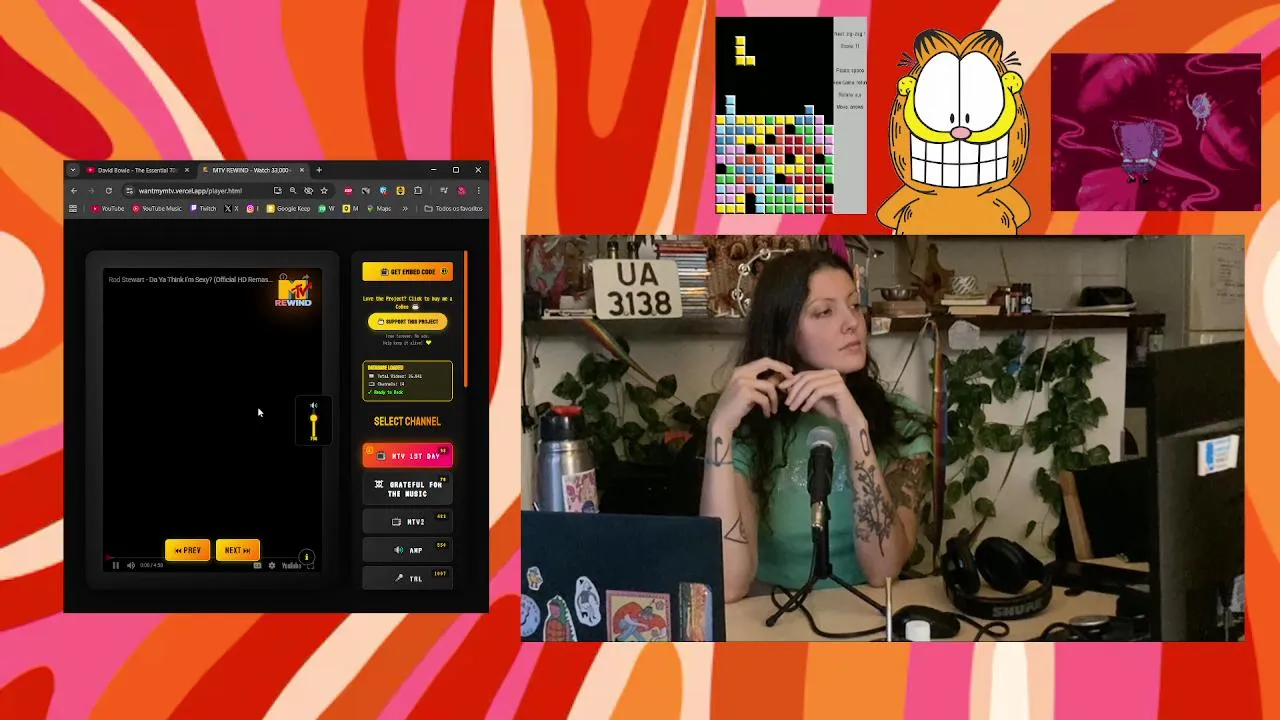
Task: Select the MTV 1st Day channel
Action: pyautogui.click(x=407, y=456)
